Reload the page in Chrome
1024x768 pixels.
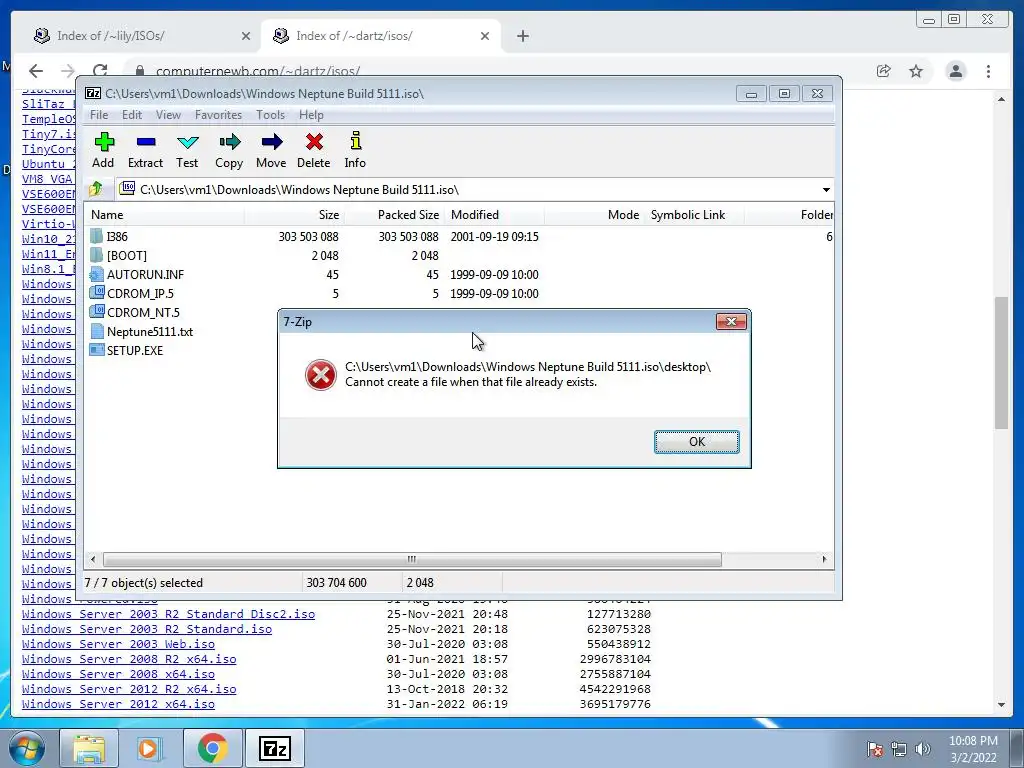pyautogui.click(x=100, y=71)
